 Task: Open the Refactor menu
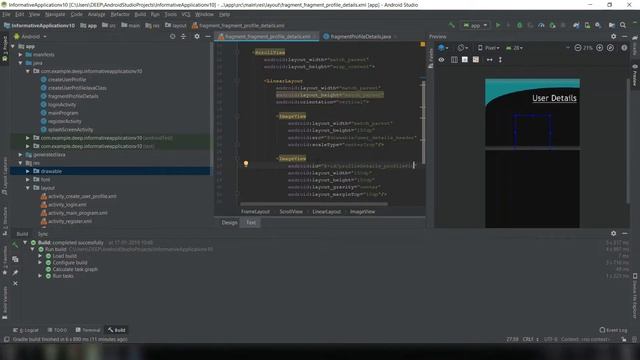(120, 14)
